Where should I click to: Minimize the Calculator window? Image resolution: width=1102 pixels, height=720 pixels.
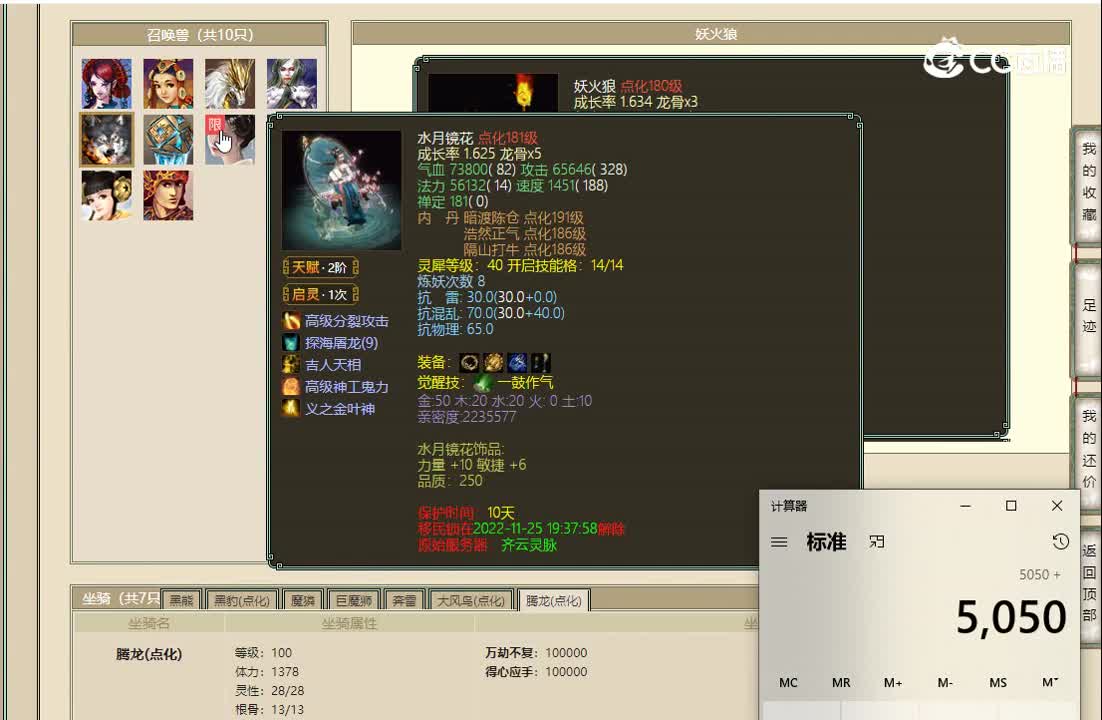966,506
